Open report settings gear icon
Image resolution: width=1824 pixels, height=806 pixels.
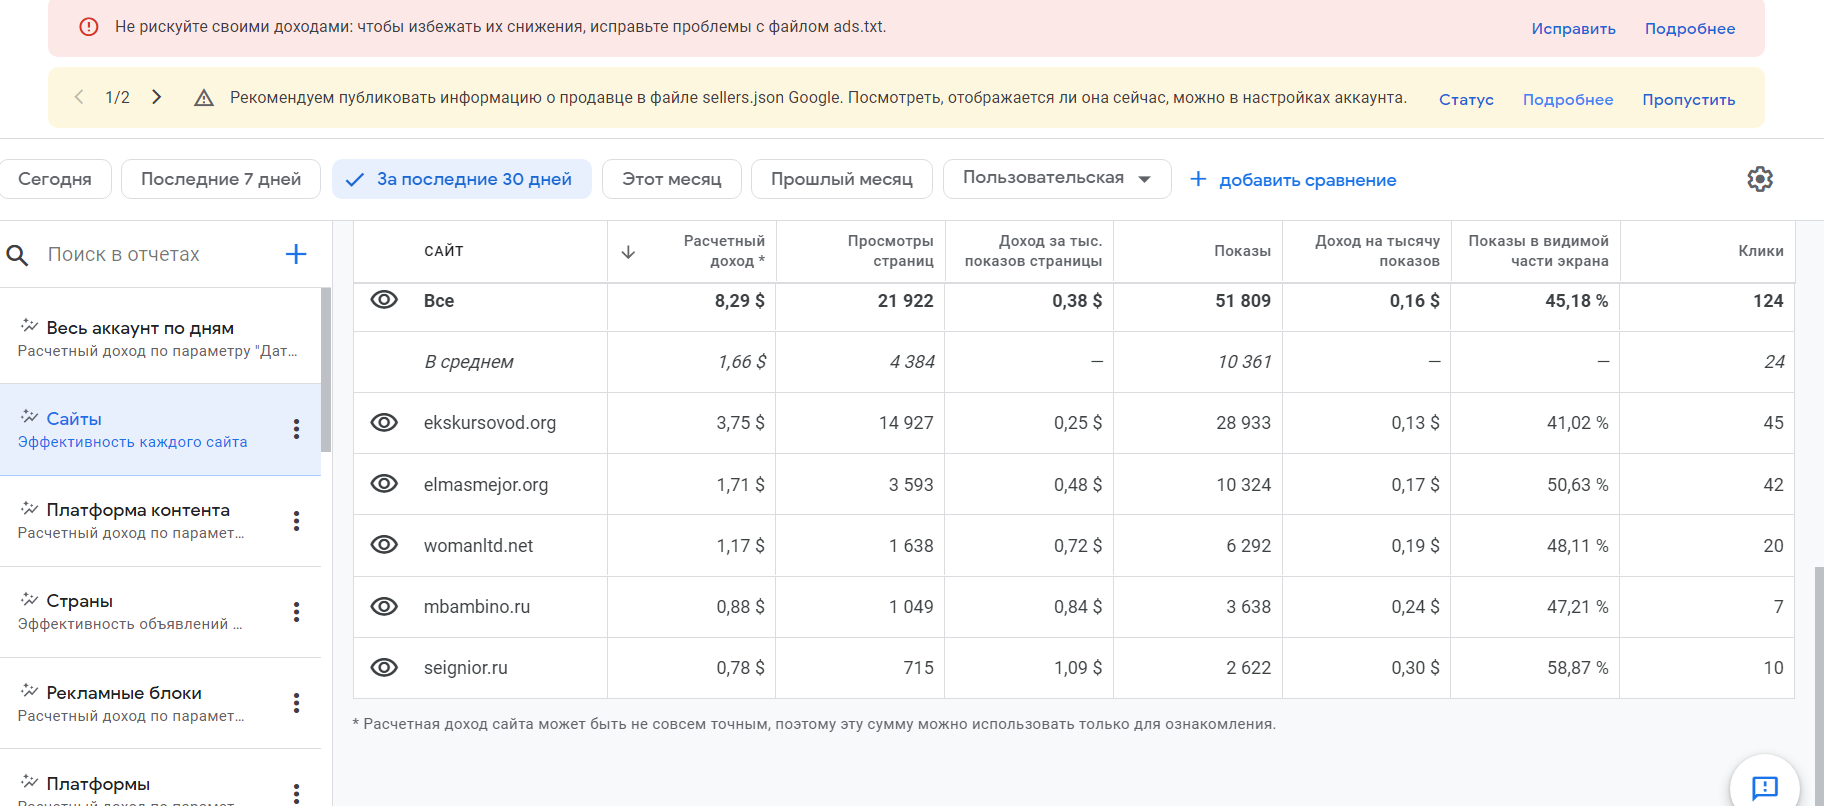click(1759, 179)
